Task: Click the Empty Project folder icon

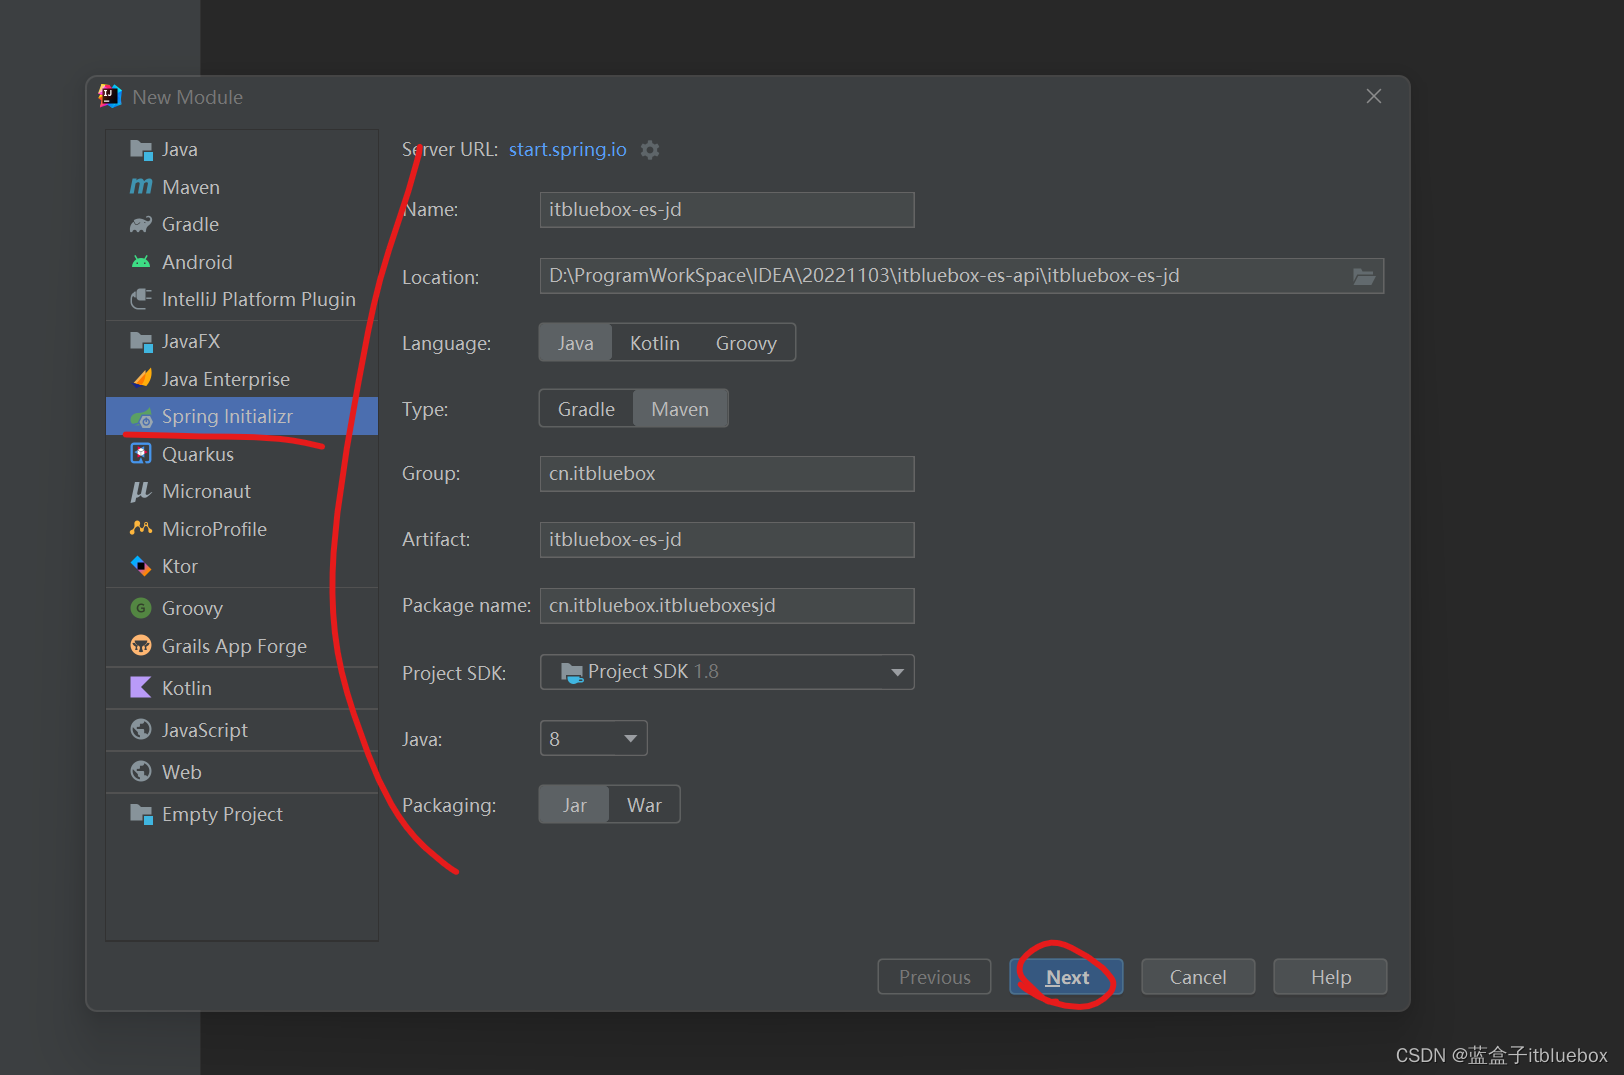Action: click(141, 814)
